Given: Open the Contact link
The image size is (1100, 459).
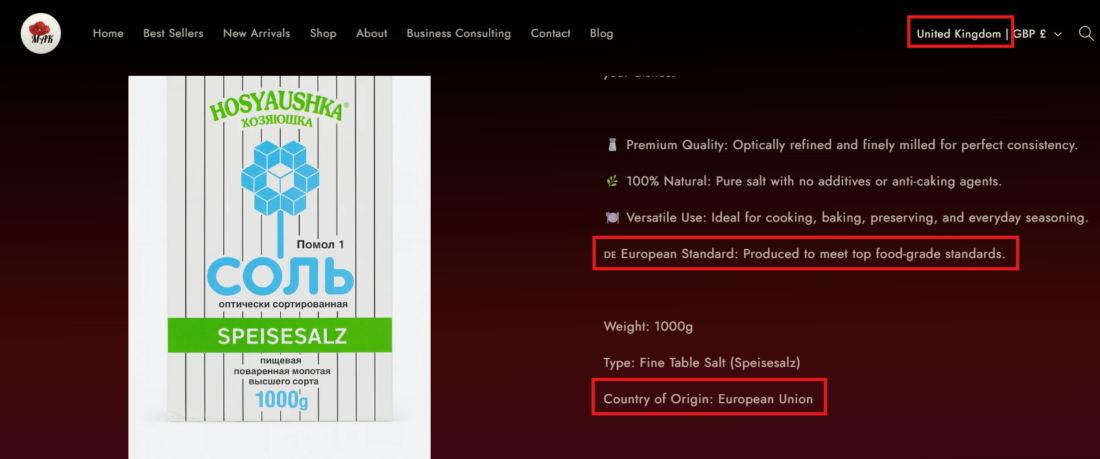Looking at the screenshot, I should coord(551,33).
